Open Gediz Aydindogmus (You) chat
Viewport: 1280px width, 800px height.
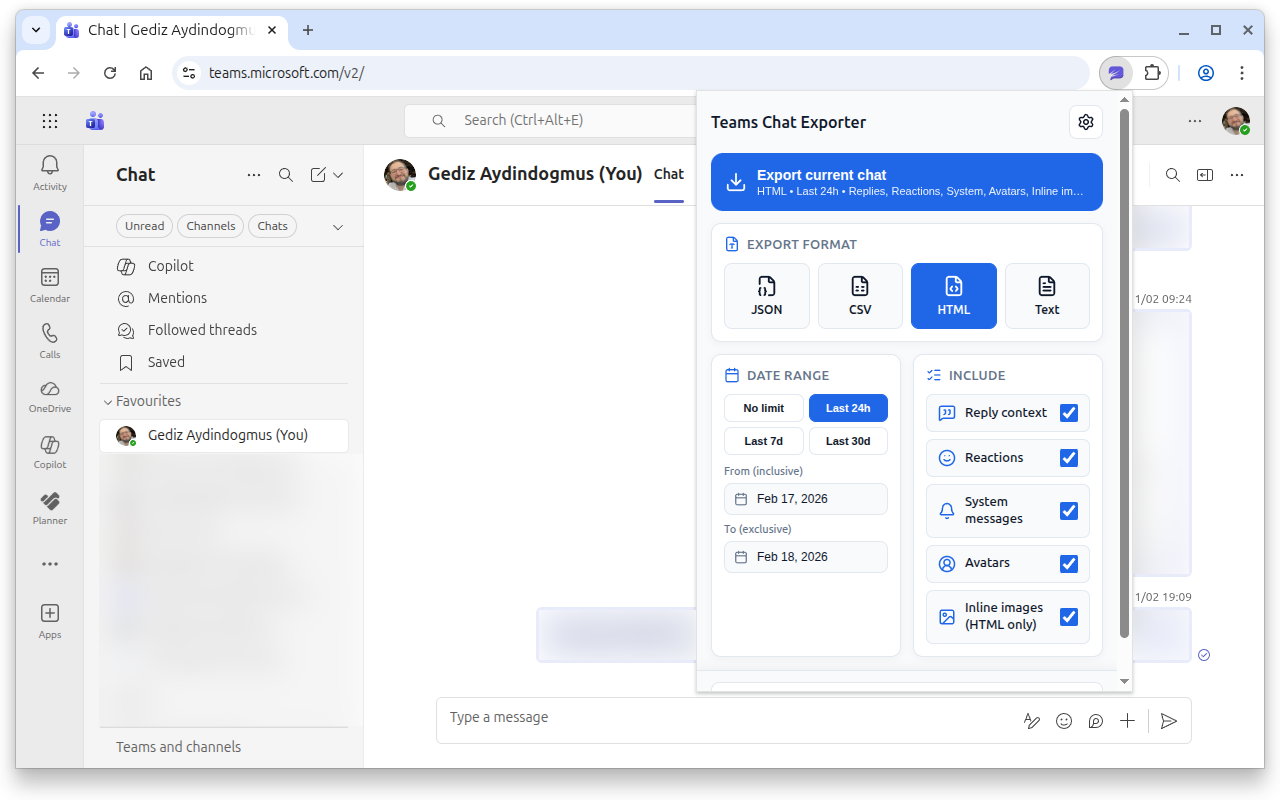pos(224,436)
